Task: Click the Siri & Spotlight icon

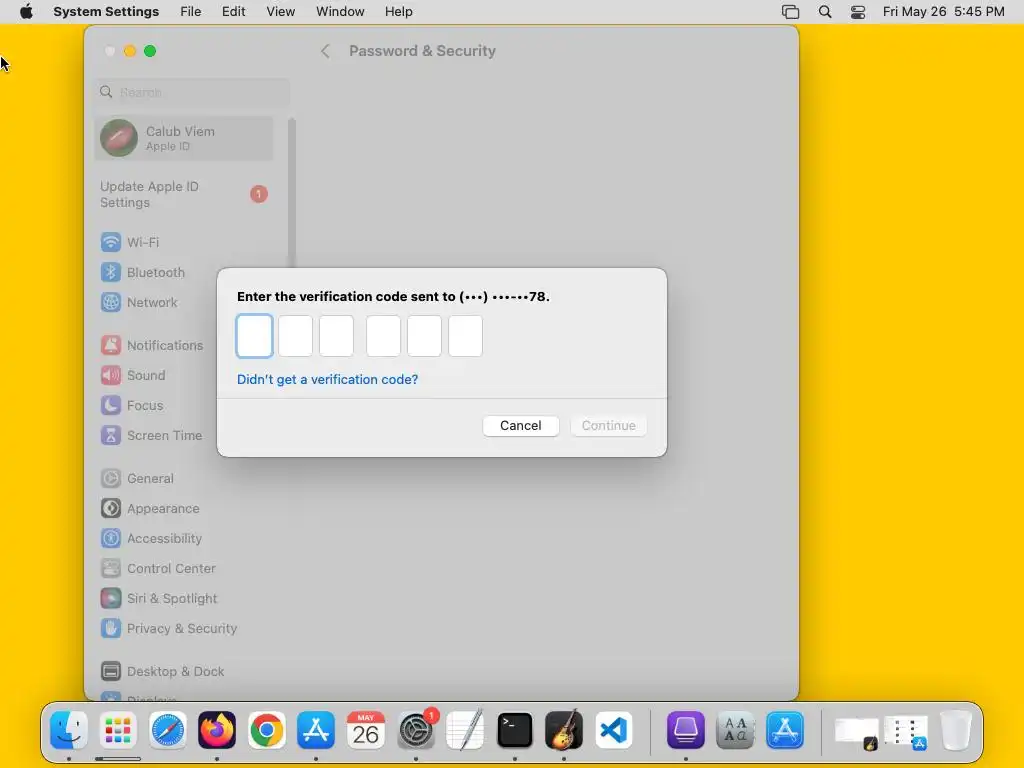Action: [110, 599]
